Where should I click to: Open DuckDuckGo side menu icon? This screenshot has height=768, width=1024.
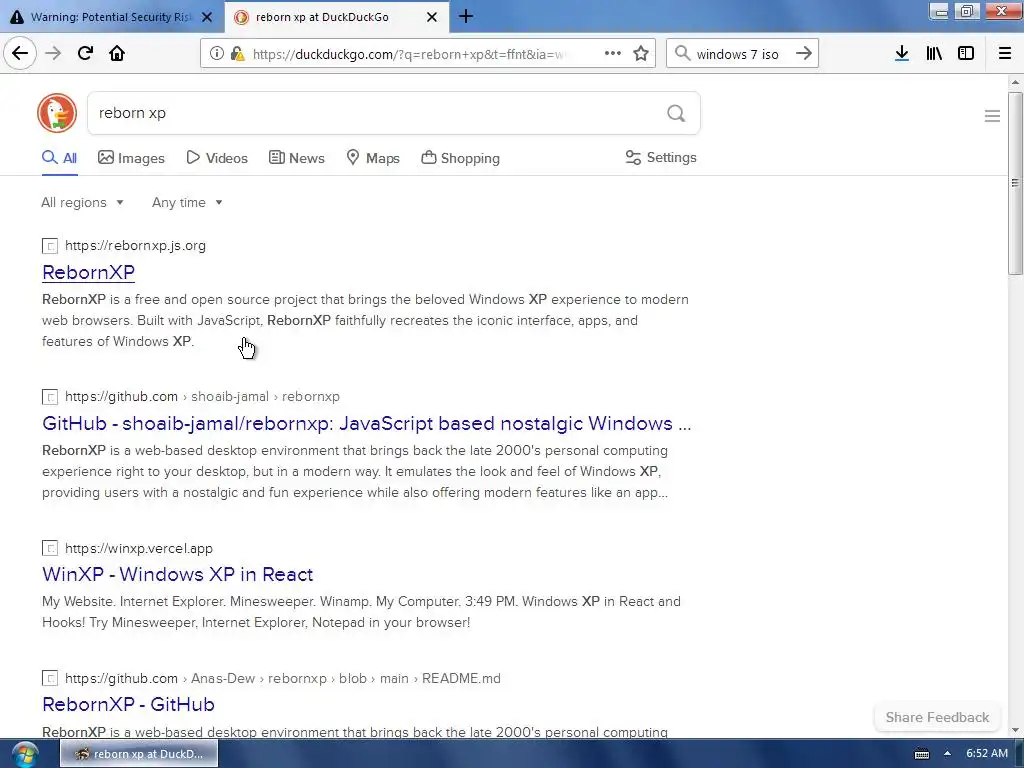pyautogui.click(x=992, y=116)
